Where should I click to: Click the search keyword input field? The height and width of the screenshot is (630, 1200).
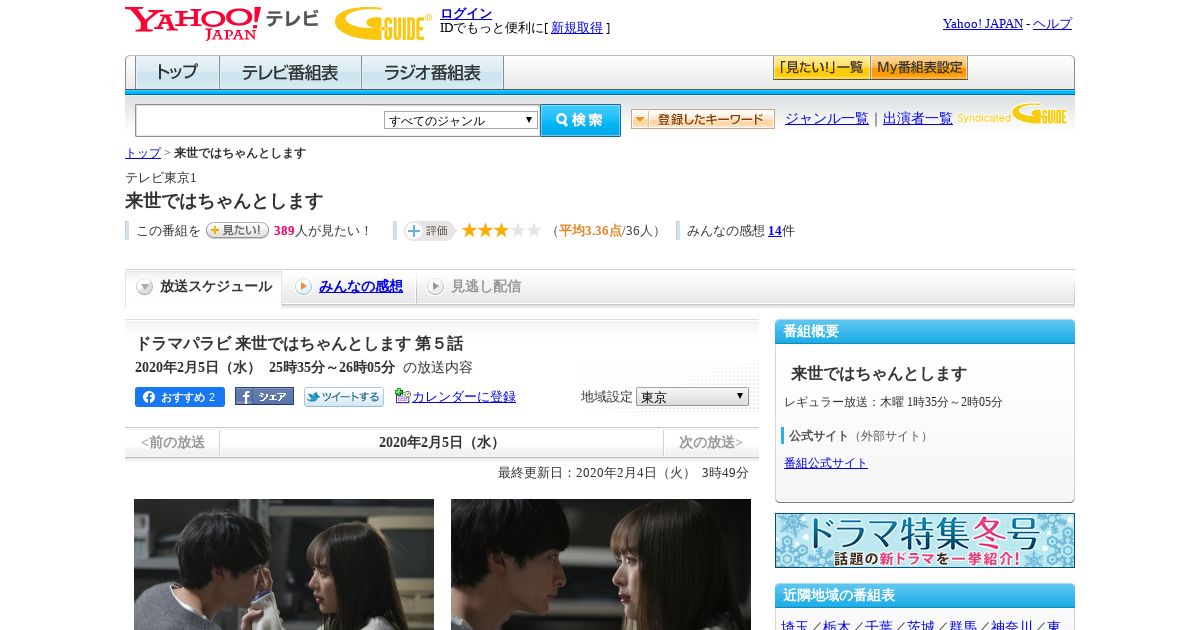click(x=260, y=120)
